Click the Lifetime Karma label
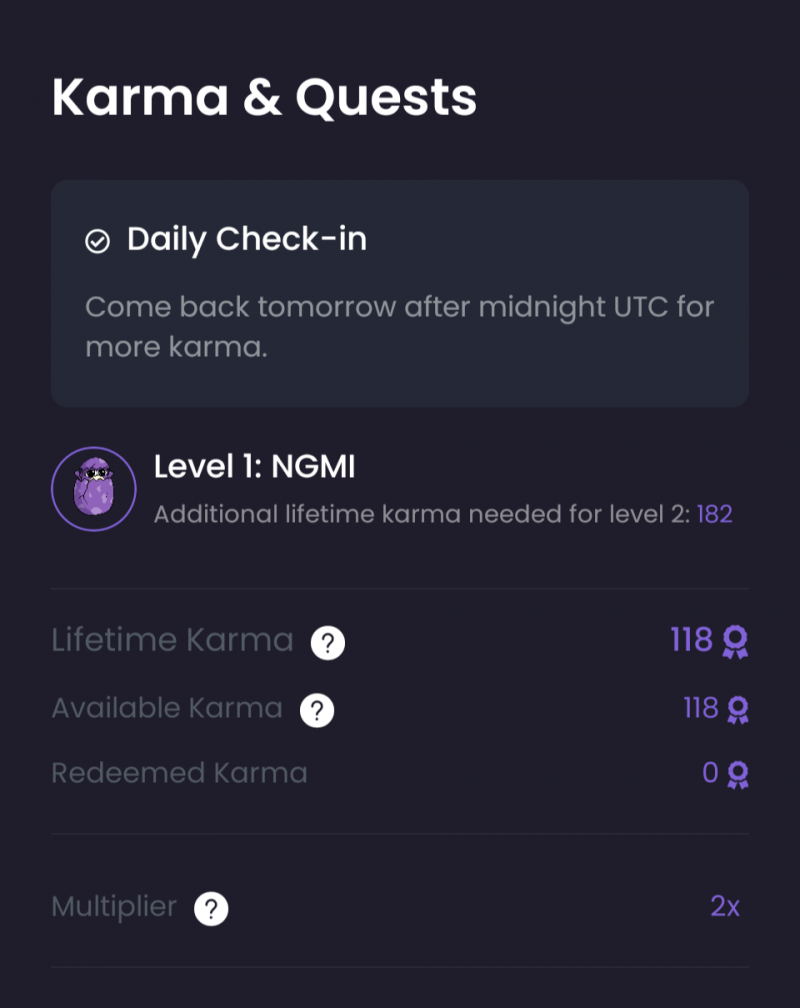 click(x=172, y=640)
